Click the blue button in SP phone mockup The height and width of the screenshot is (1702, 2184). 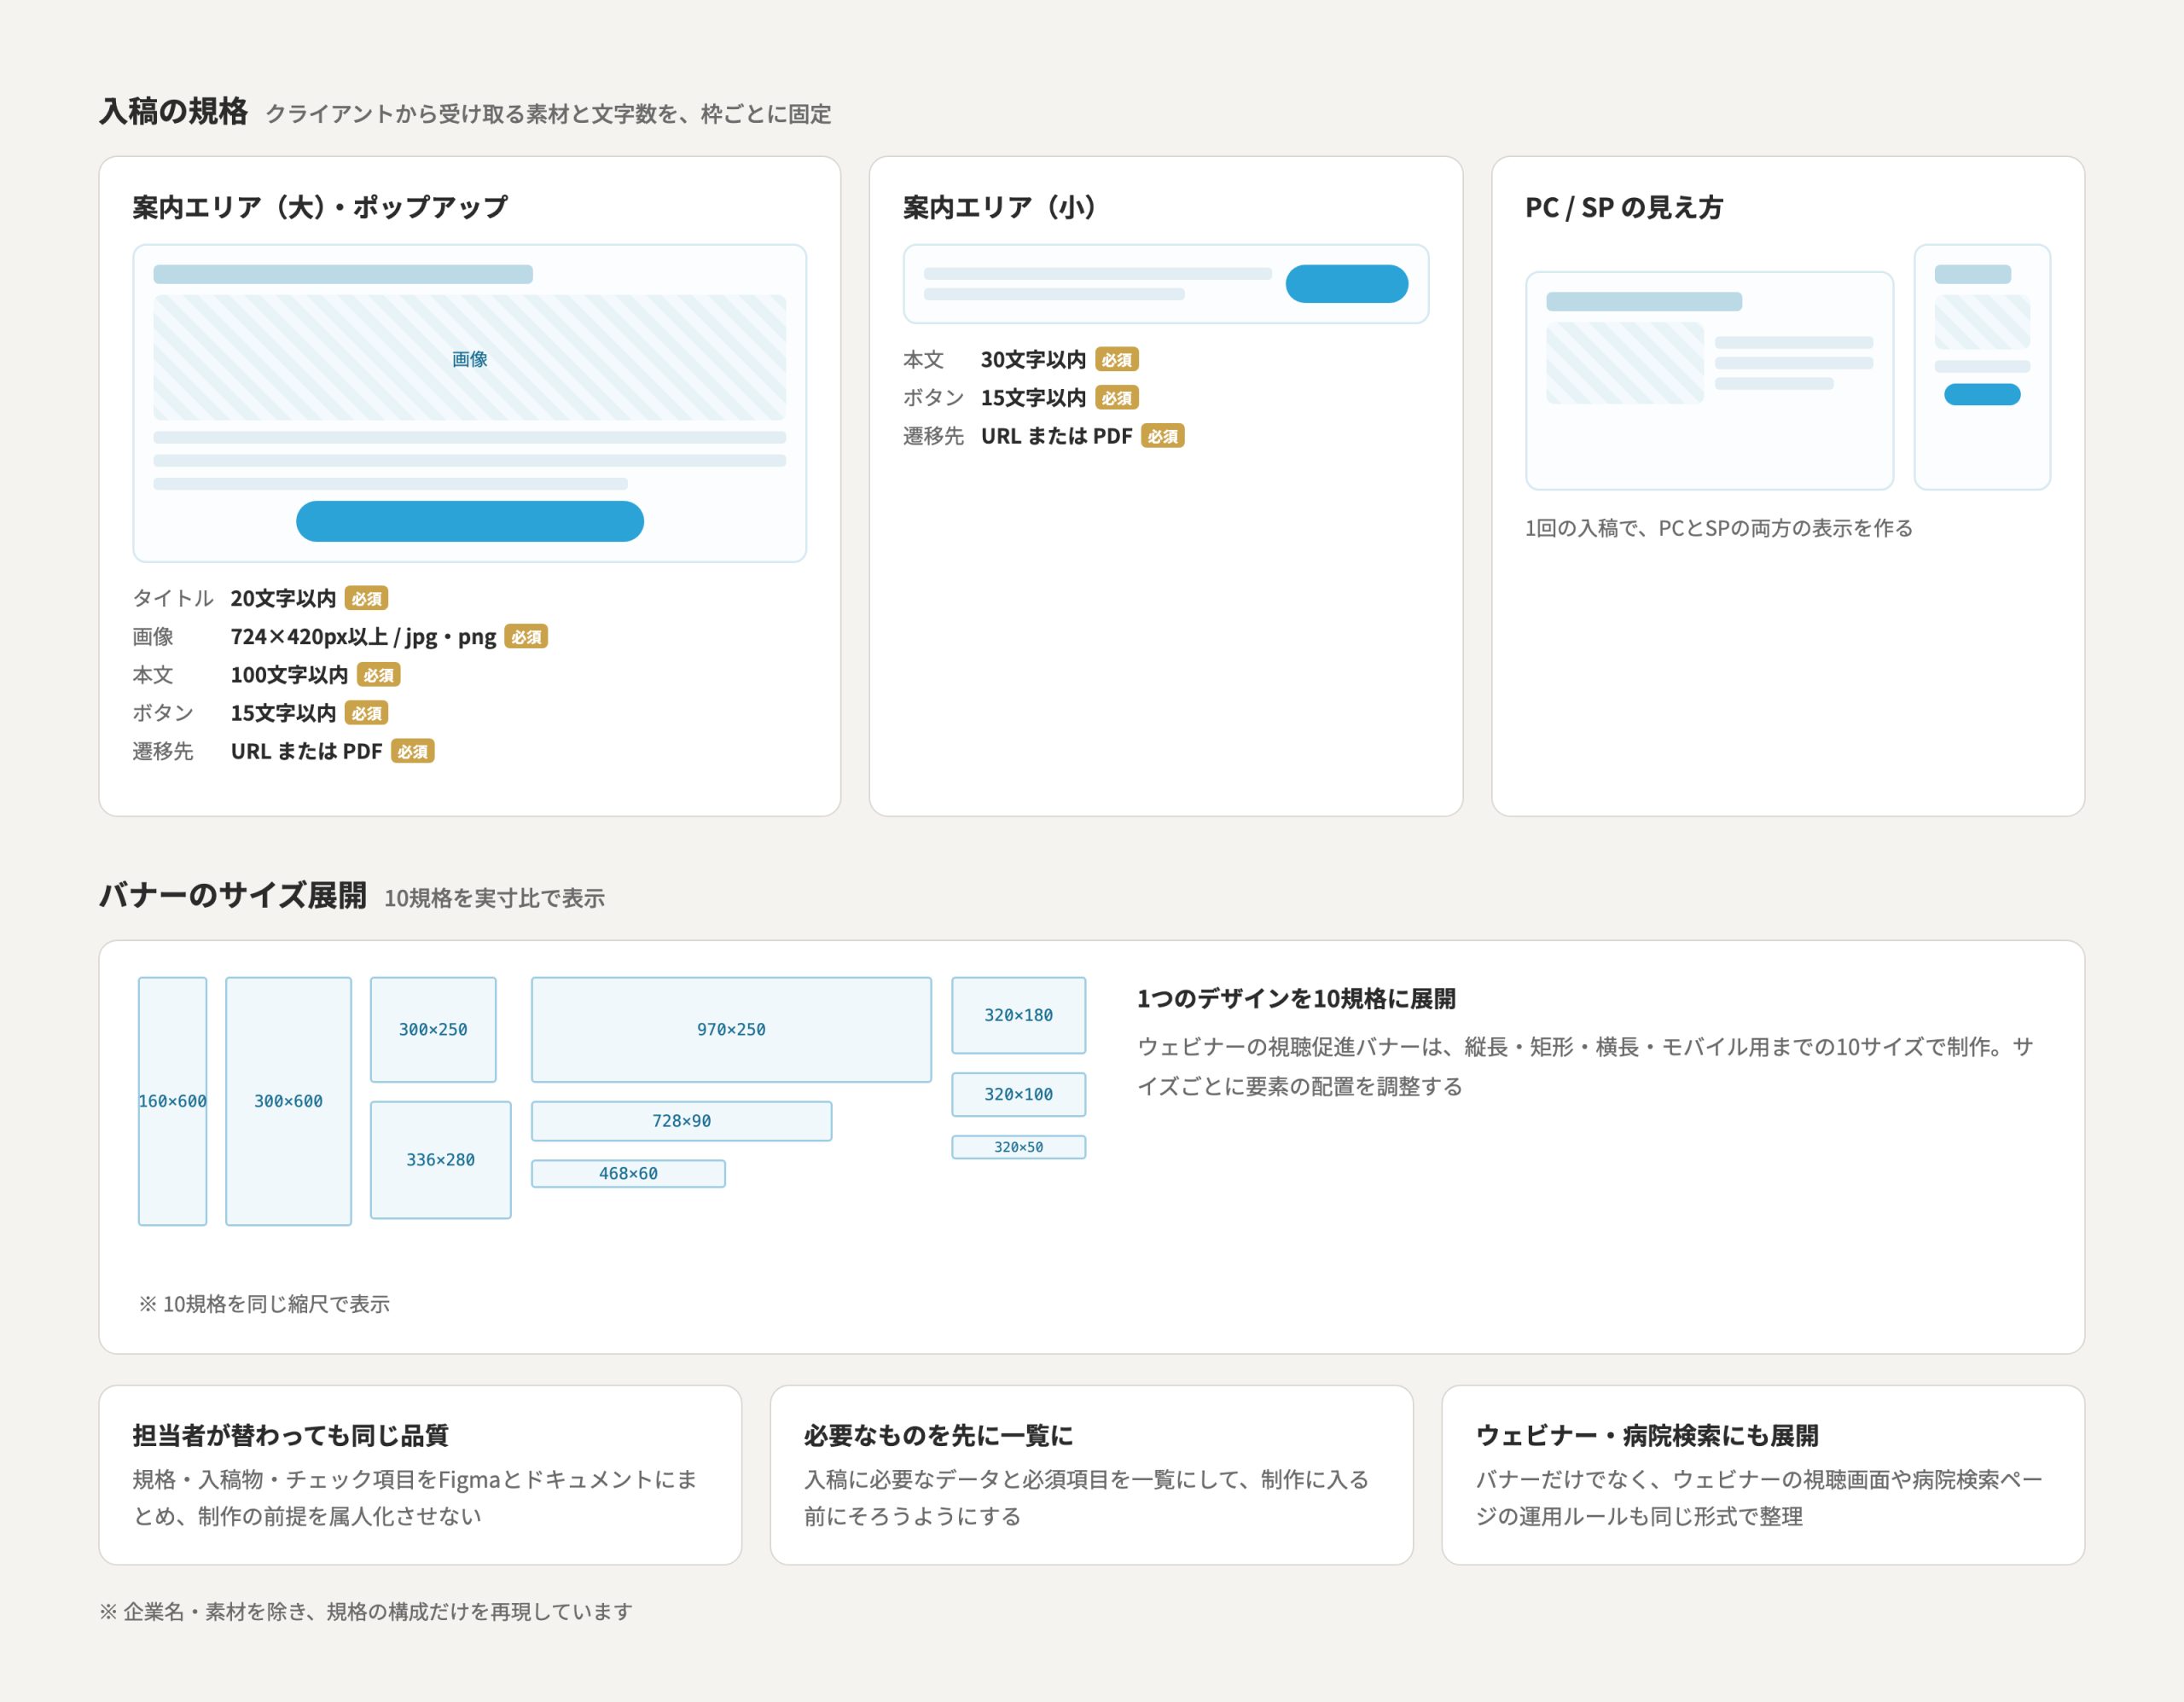[x=1982, y=394]
